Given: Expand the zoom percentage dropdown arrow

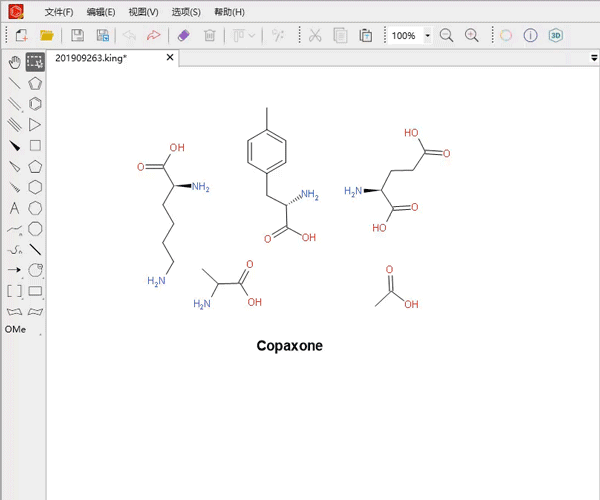Looking at the screenshot, I should (x=427, y=36).
